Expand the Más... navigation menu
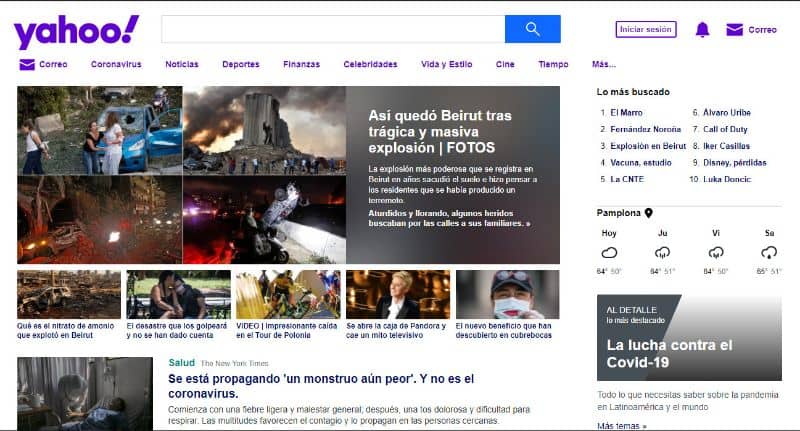Screen dimensions: 800x431 [x=604, y=64]
